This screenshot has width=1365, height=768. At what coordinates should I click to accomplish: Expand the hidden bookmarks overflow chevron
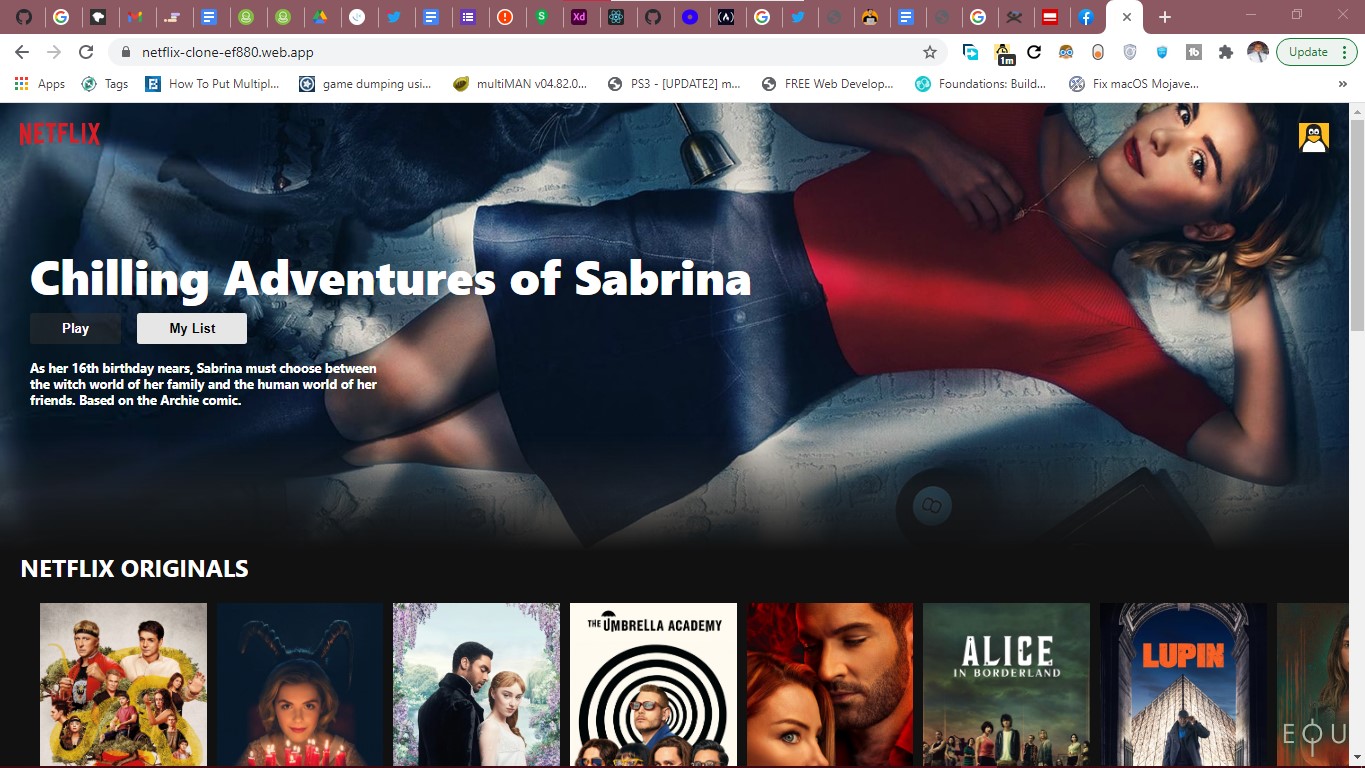[x=1342, y=84]
